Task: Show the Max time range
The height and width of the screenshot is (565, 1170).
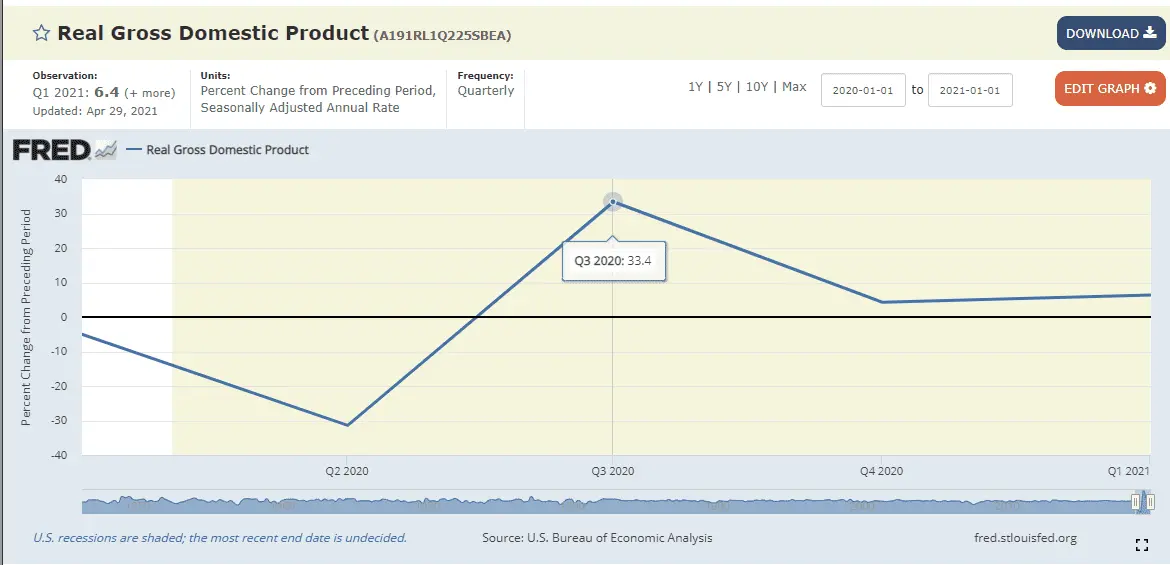Action: pos(794,87)
